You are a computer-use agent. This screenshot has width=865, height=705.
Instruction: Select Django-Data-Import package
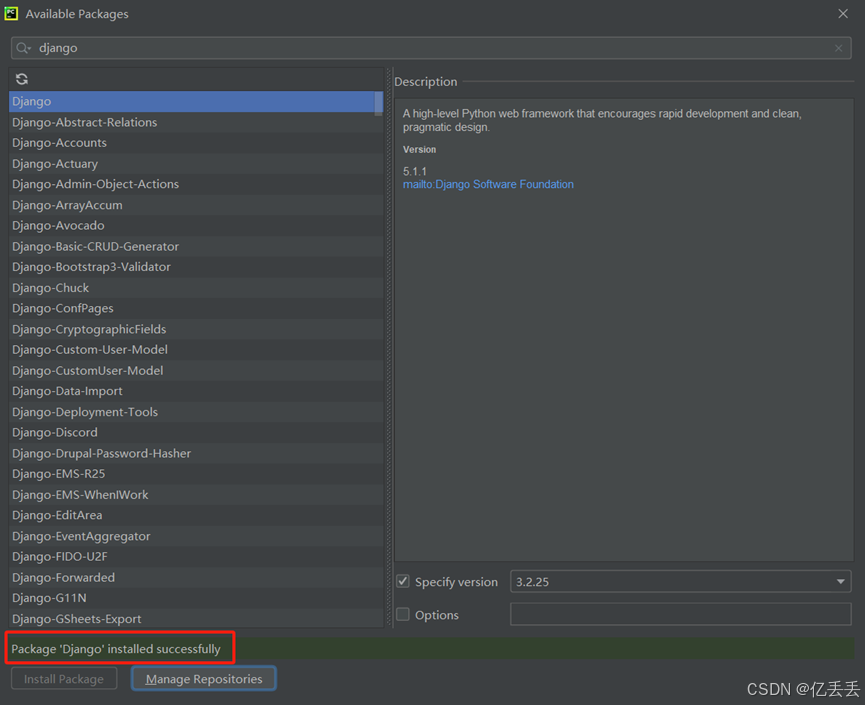coord(196,391)
